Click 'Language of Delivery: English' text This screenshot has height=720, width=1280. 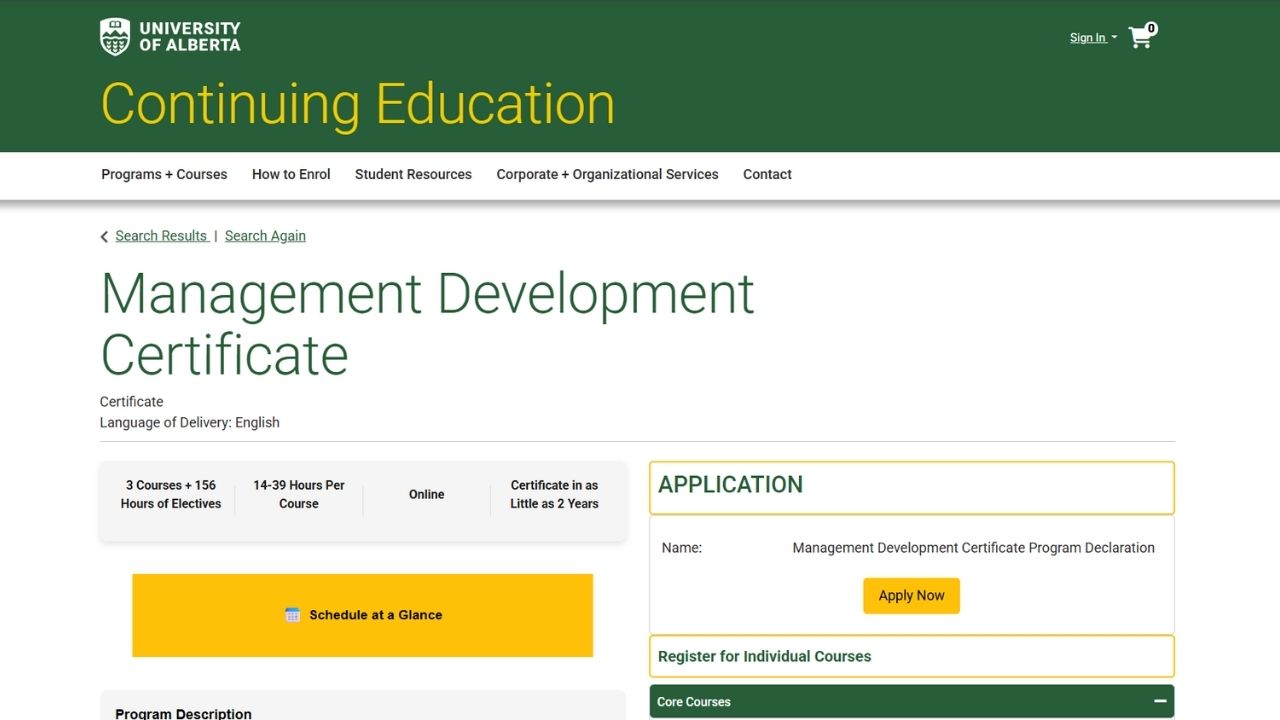click(x=189, y=422)
